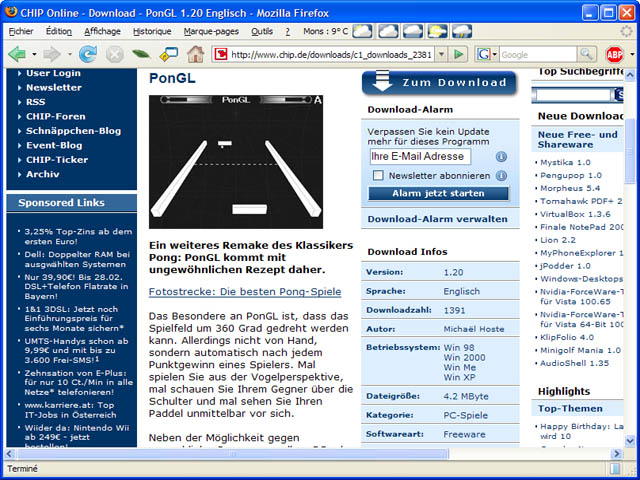This screenshot has height=480, width=640.
Task: Click the URL address bar field
Action: 331,54
